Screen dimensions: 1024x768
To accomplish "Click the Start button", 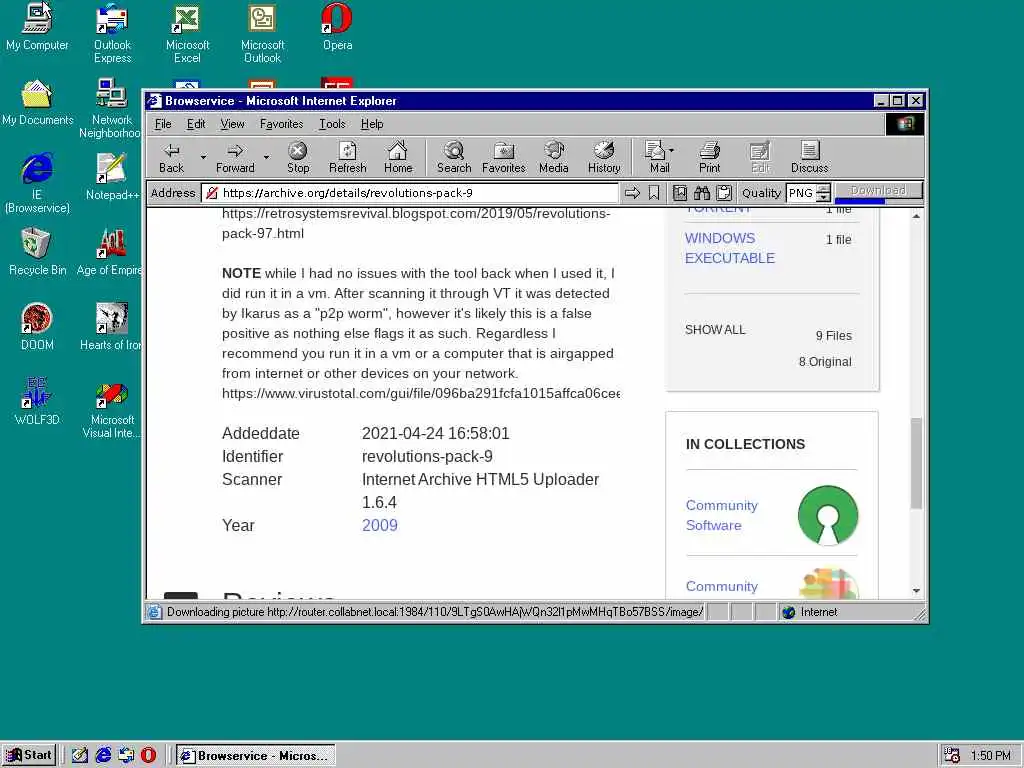I will tap(29, 755).
